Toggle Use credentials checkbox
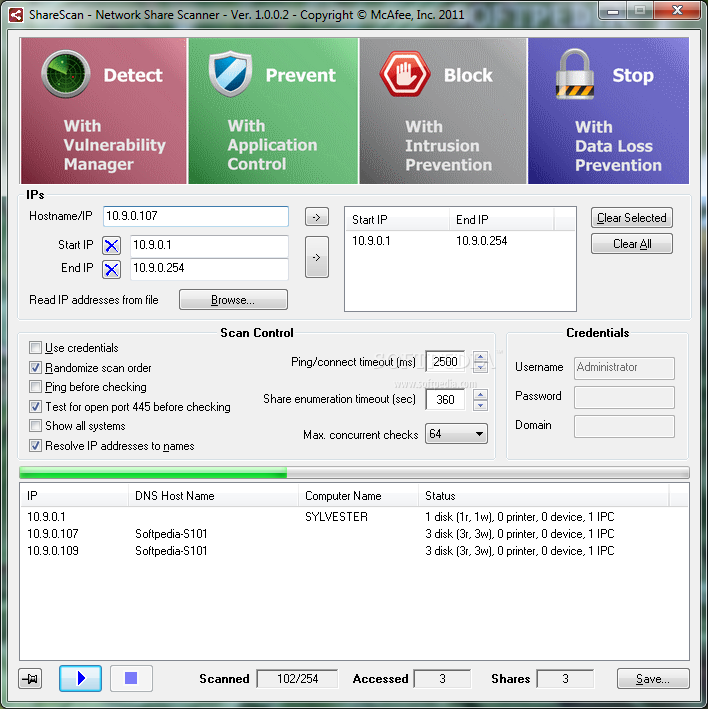Screen dimensions: 708x709 point(35,348)
